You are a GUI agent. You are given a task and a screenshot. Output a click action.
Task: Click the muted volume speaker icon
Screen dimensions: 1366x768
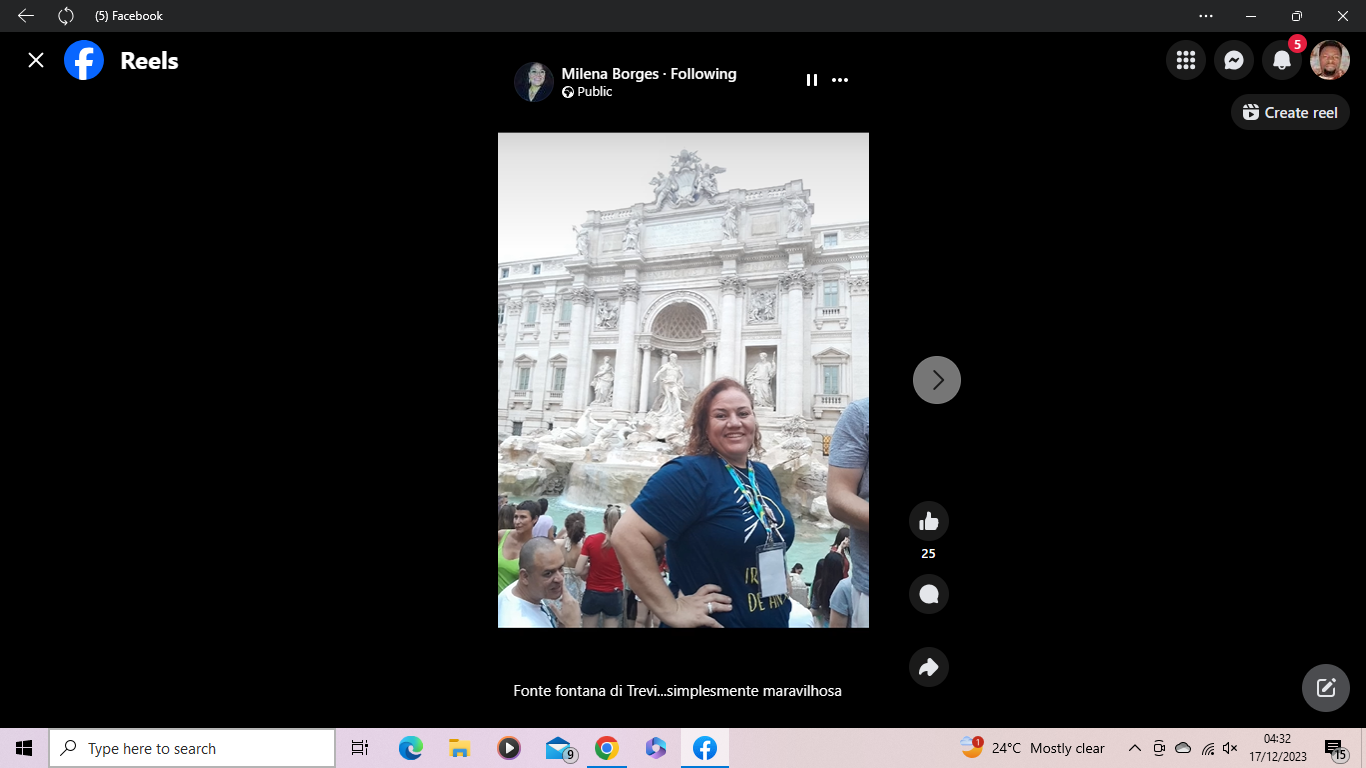pyautogui.click(x=1231, y=748)
